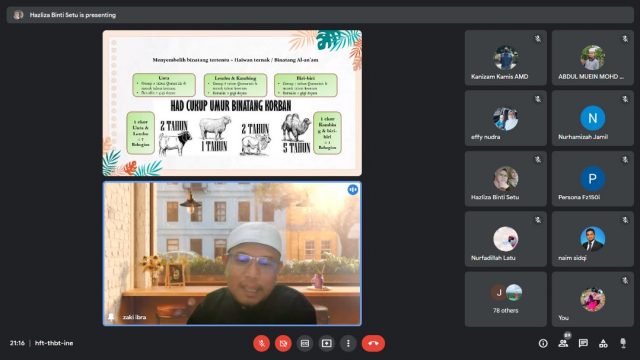The height and width of the screenshot is (360, 640).
Task: Select the Persona Fz150i participant tile
Action: (x=593, y=179)
